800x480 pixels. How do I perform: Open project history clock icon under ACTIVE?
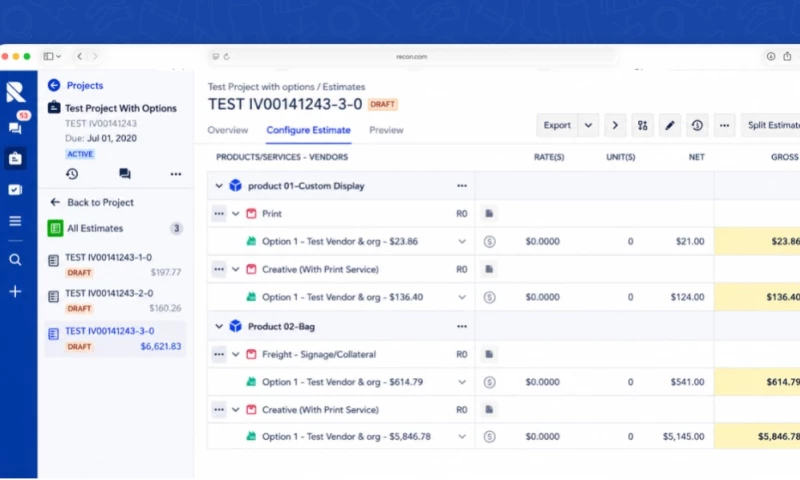tap(72, 174)
